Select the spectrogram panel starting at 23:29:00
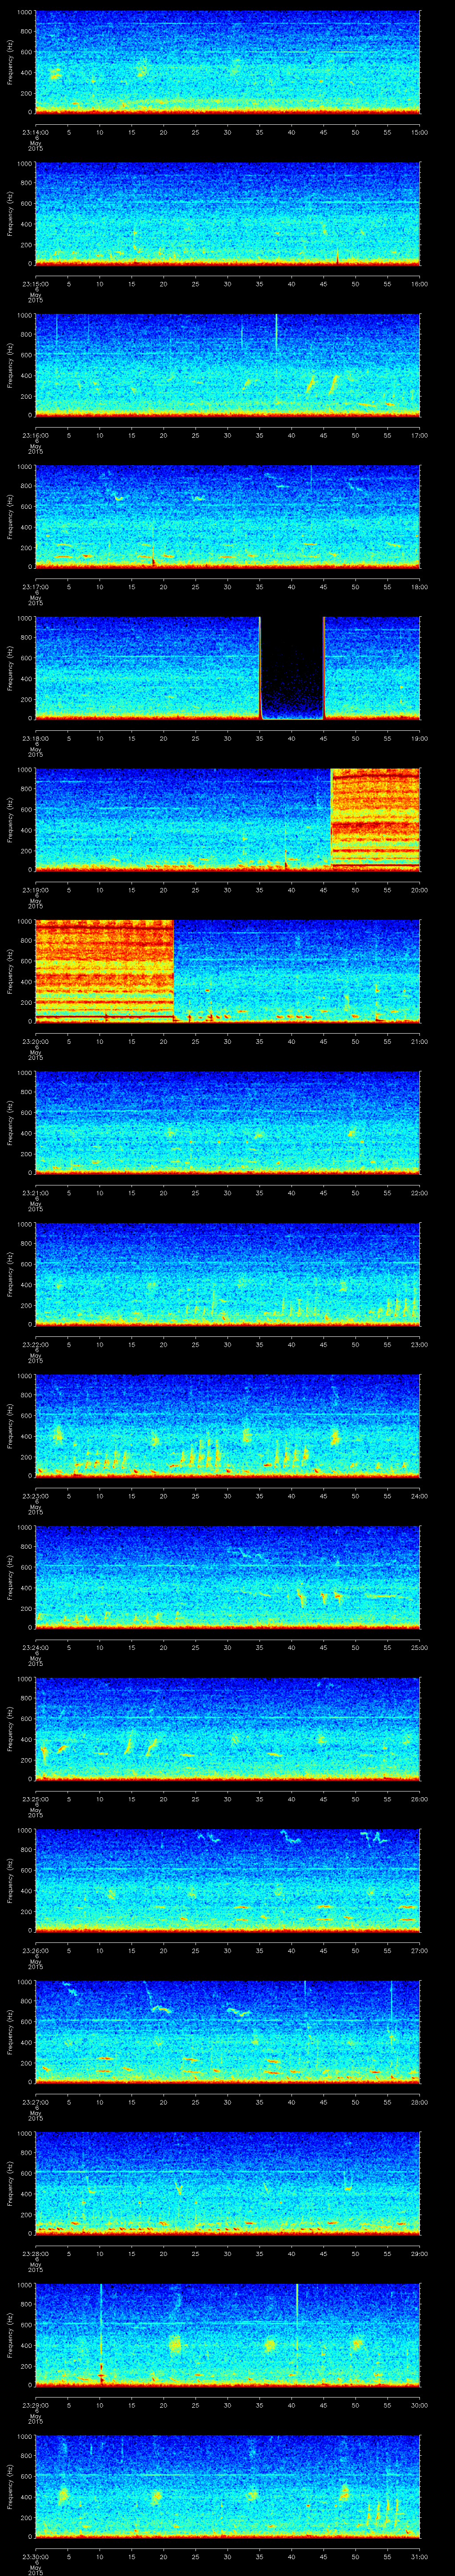The width and height of the screenshot is (455, 2576). [x=227, y=2334]
